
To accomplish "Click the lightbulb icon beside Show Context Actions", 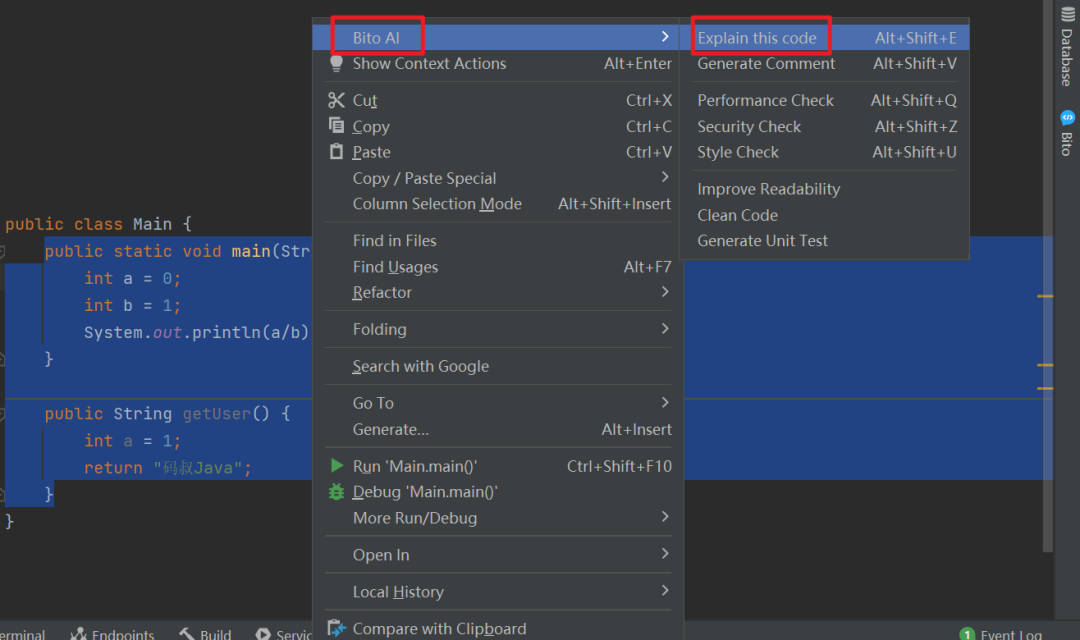I will (336, 63).
